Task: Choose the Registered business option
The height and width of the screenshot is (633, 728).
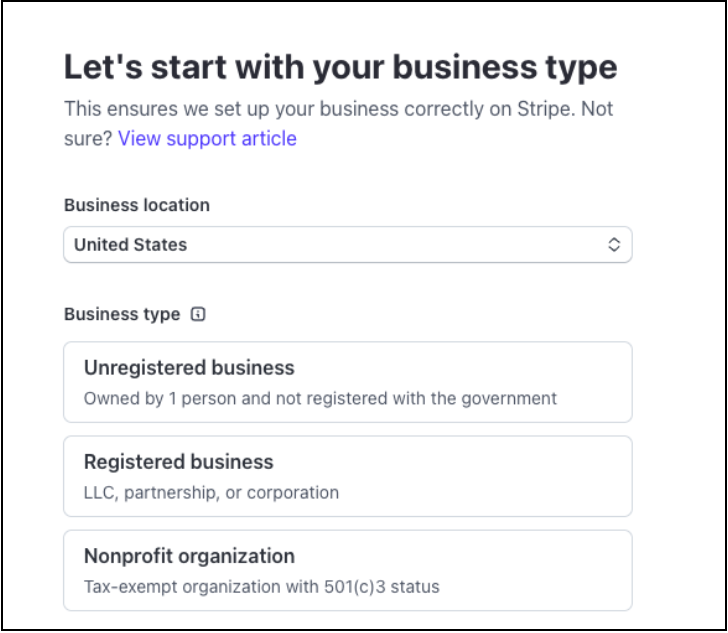Action: click(347, 476)
